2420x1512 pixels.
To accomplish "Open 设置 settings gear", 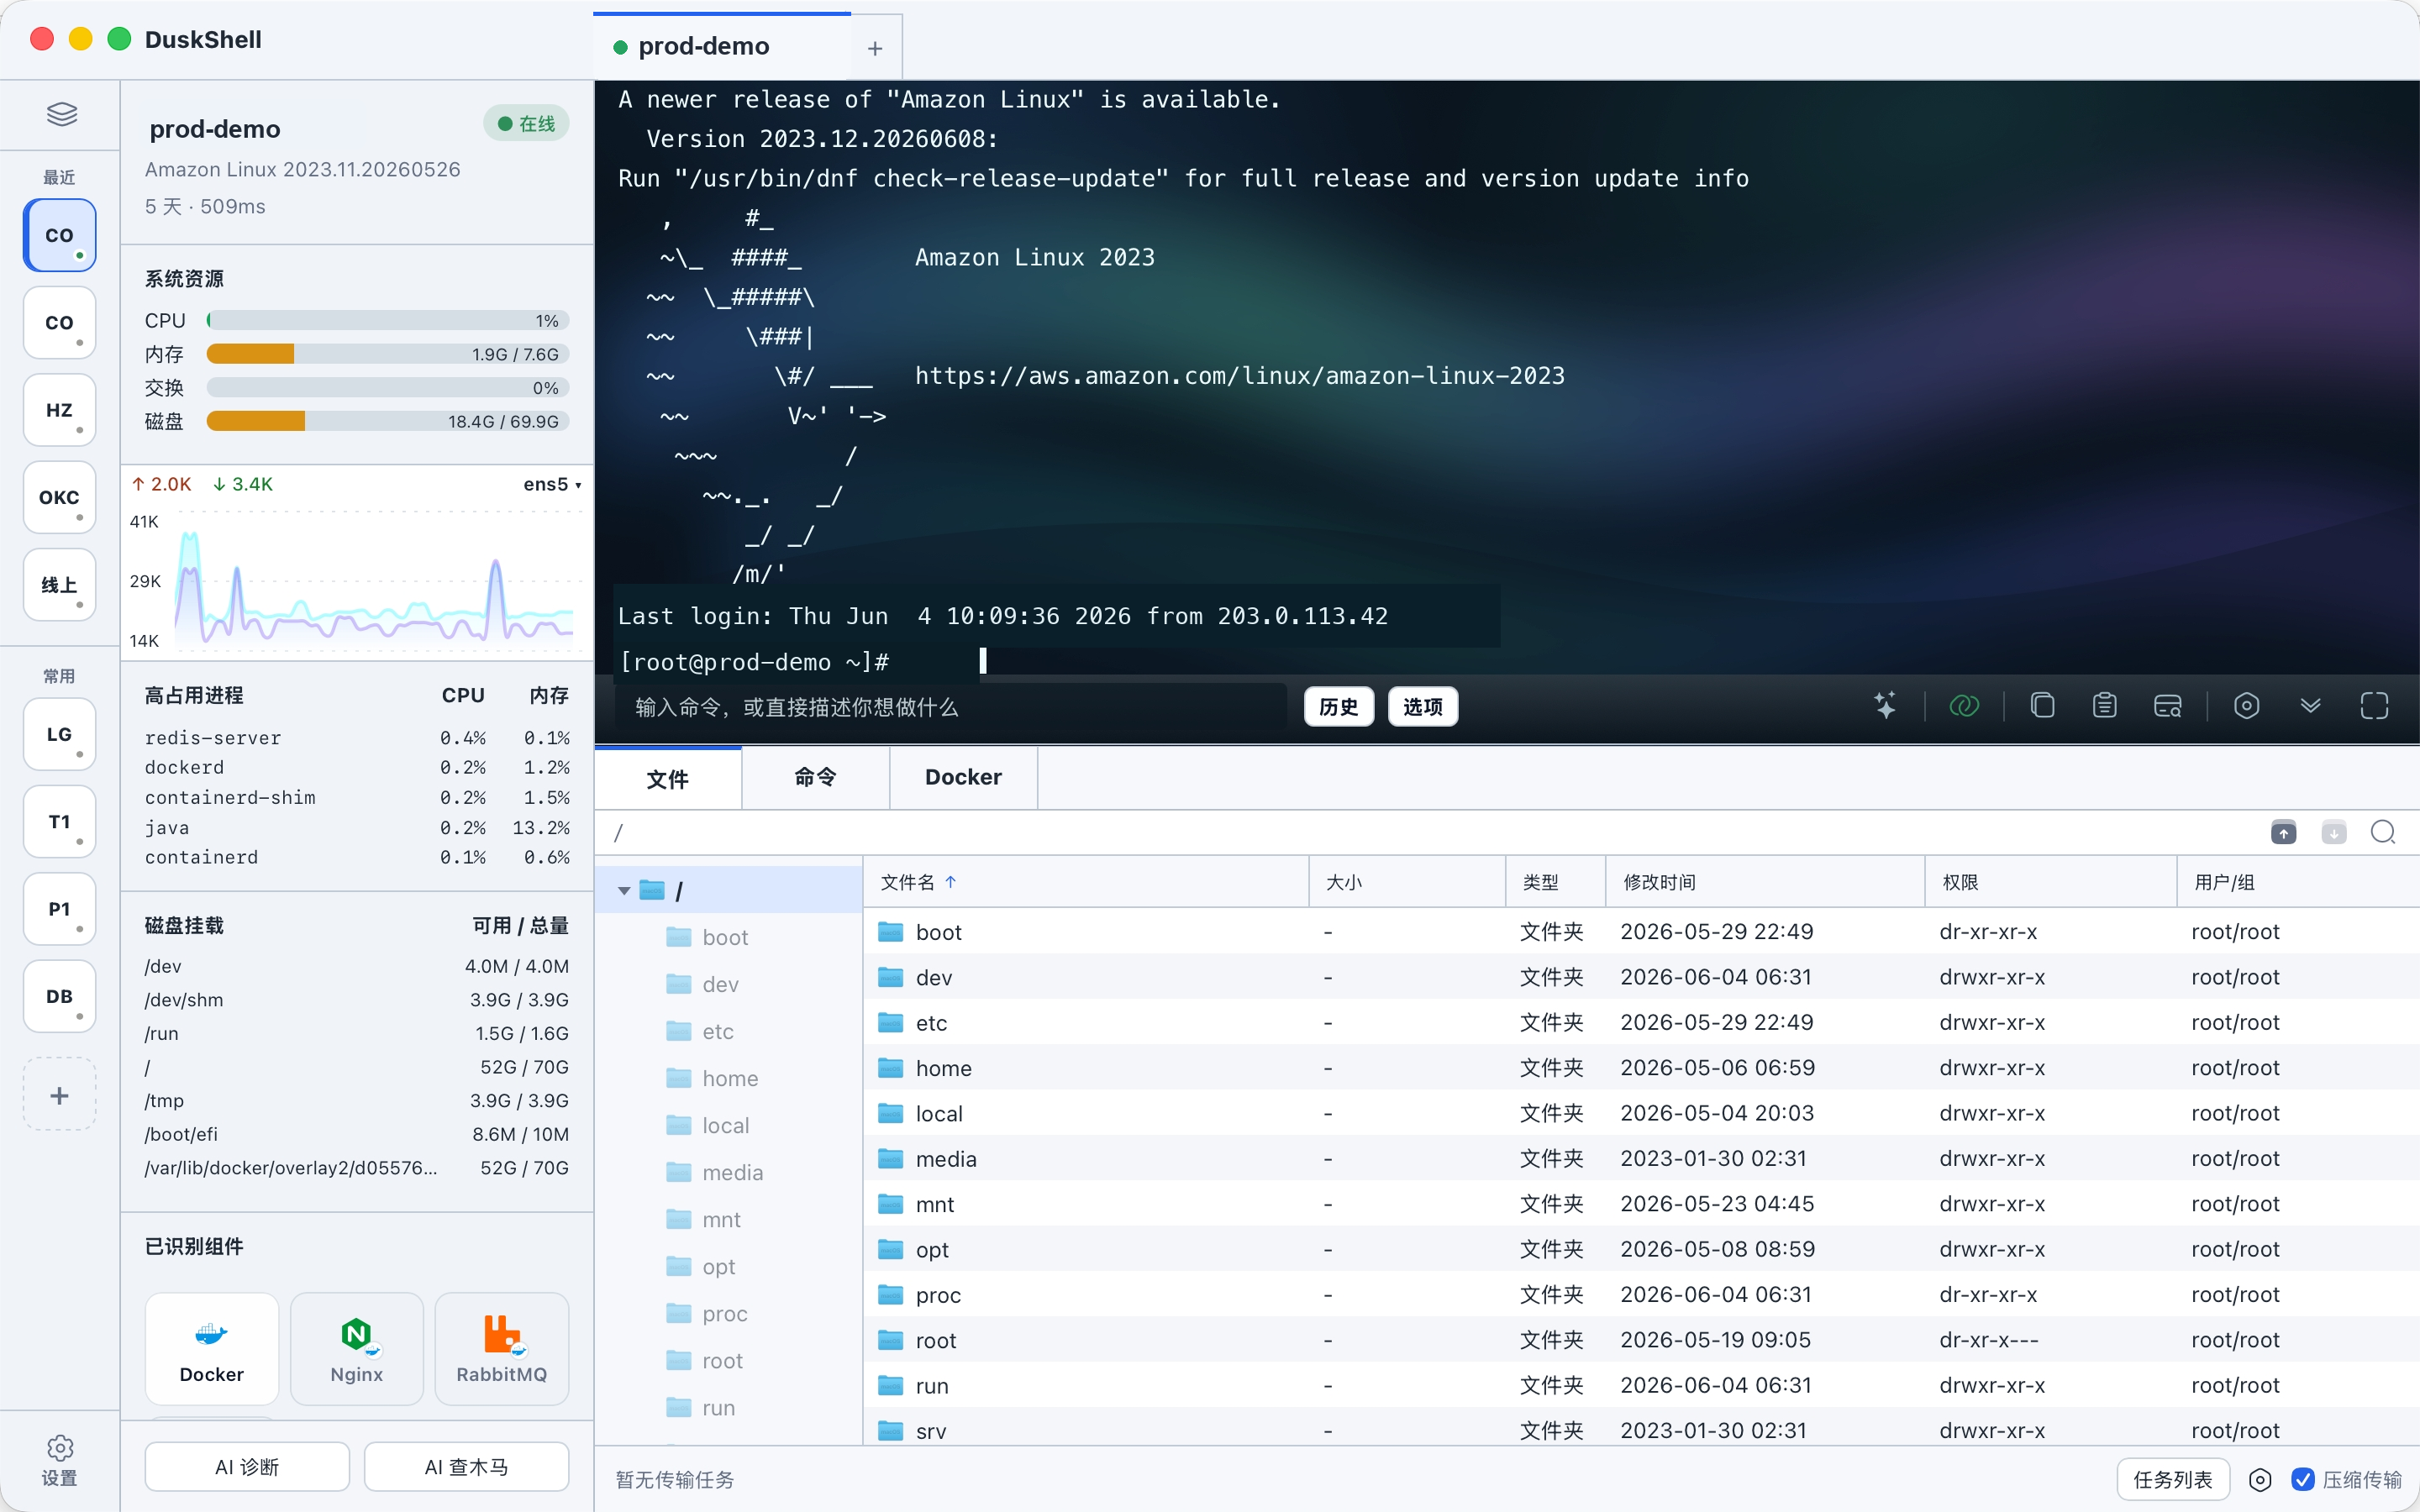I will [60, 1460].
